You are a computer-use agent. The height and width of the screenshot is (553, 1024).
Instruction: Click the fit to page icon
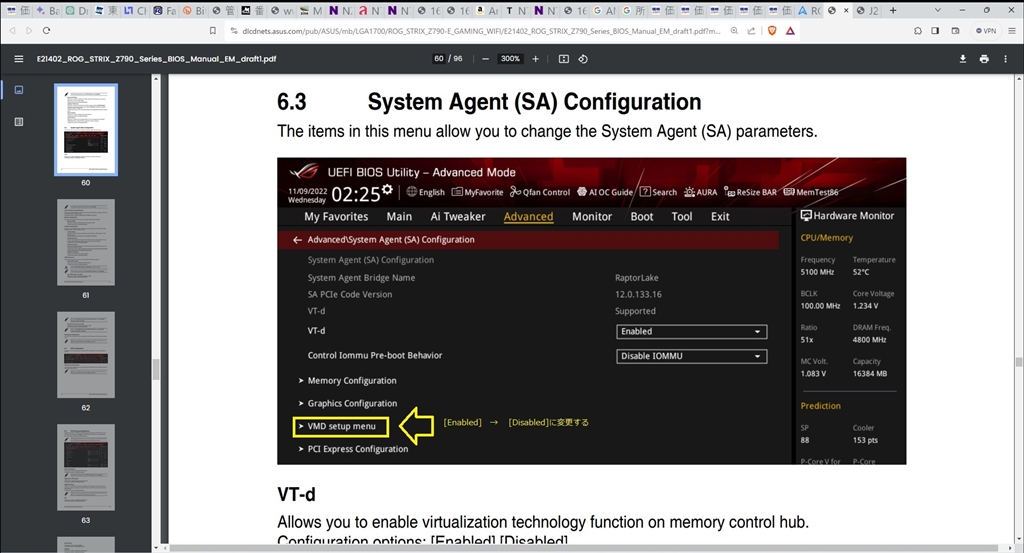(564, 59)
